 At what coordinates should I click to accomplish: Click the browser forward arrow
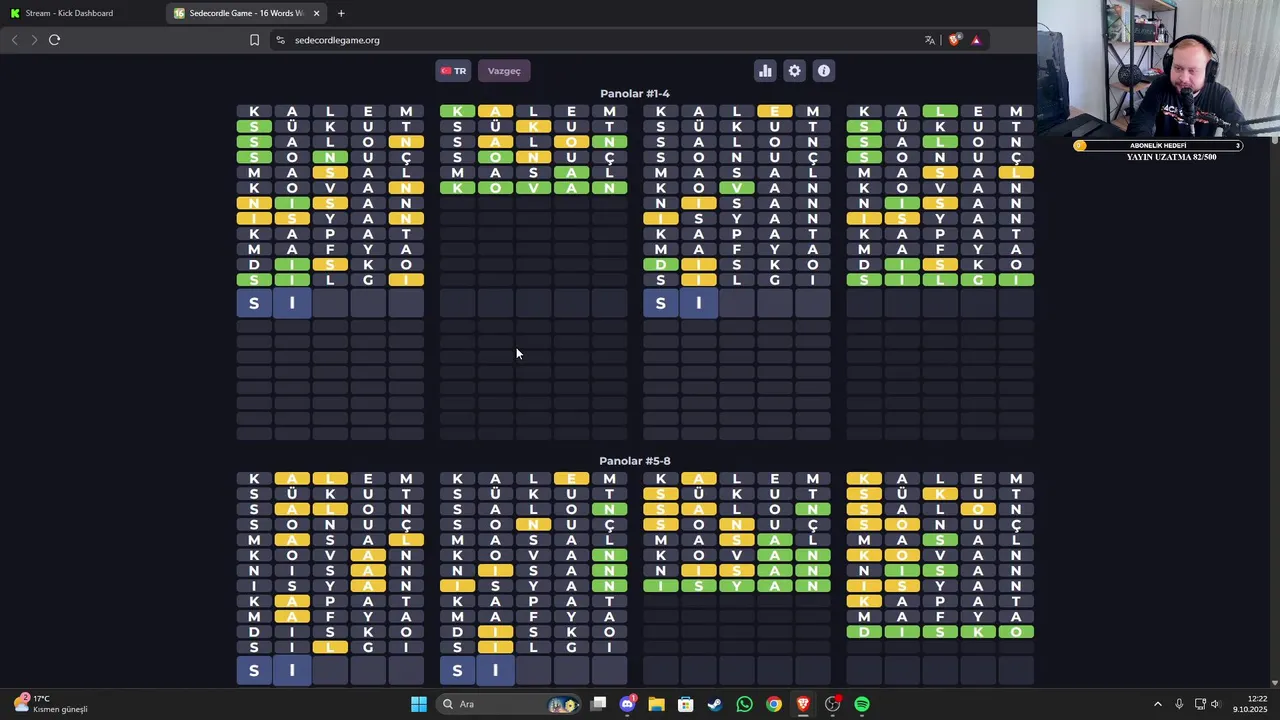(34, 40)
